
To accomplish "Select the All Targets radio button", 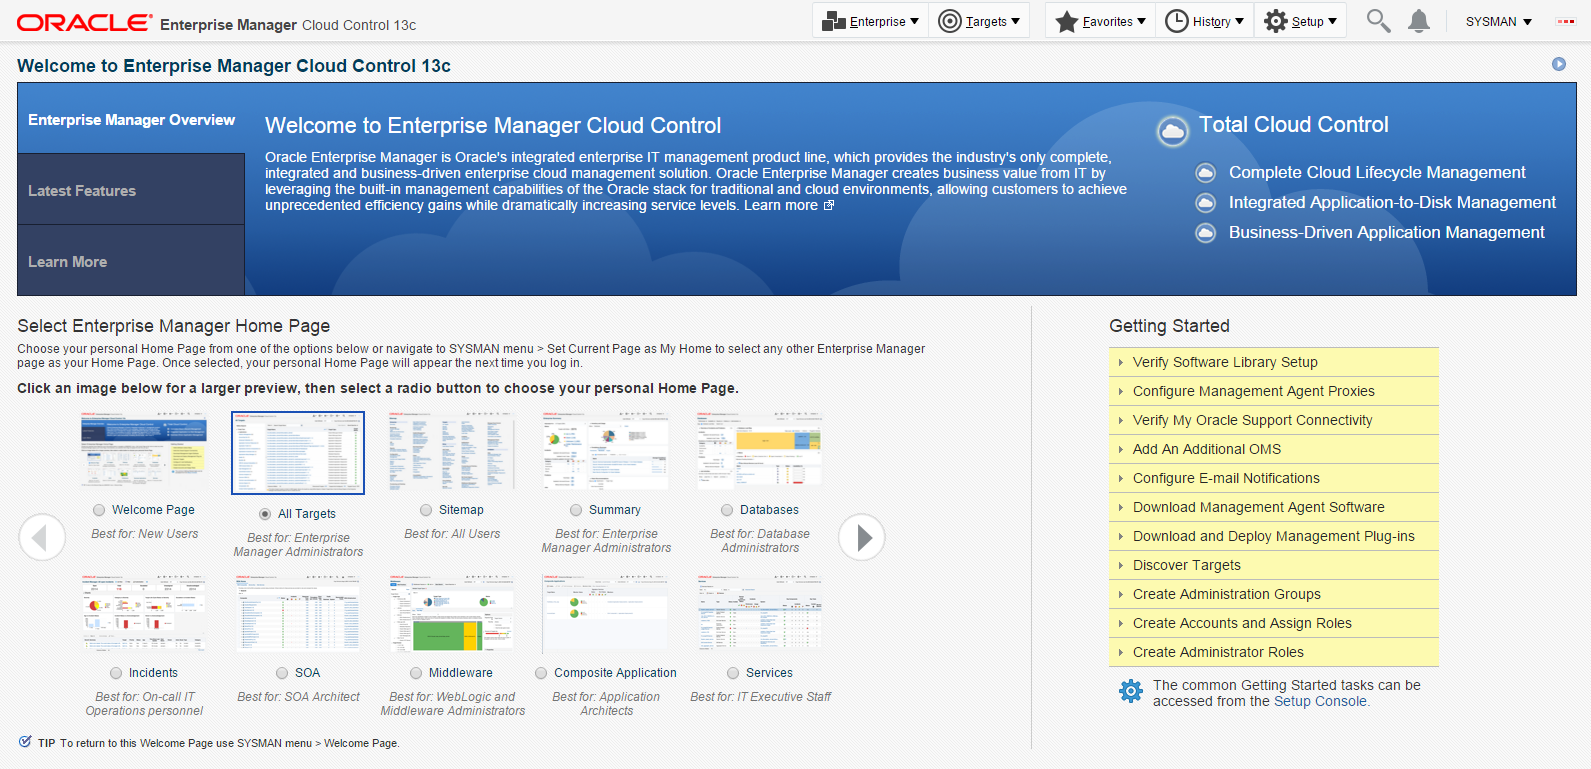I will 265,514.
